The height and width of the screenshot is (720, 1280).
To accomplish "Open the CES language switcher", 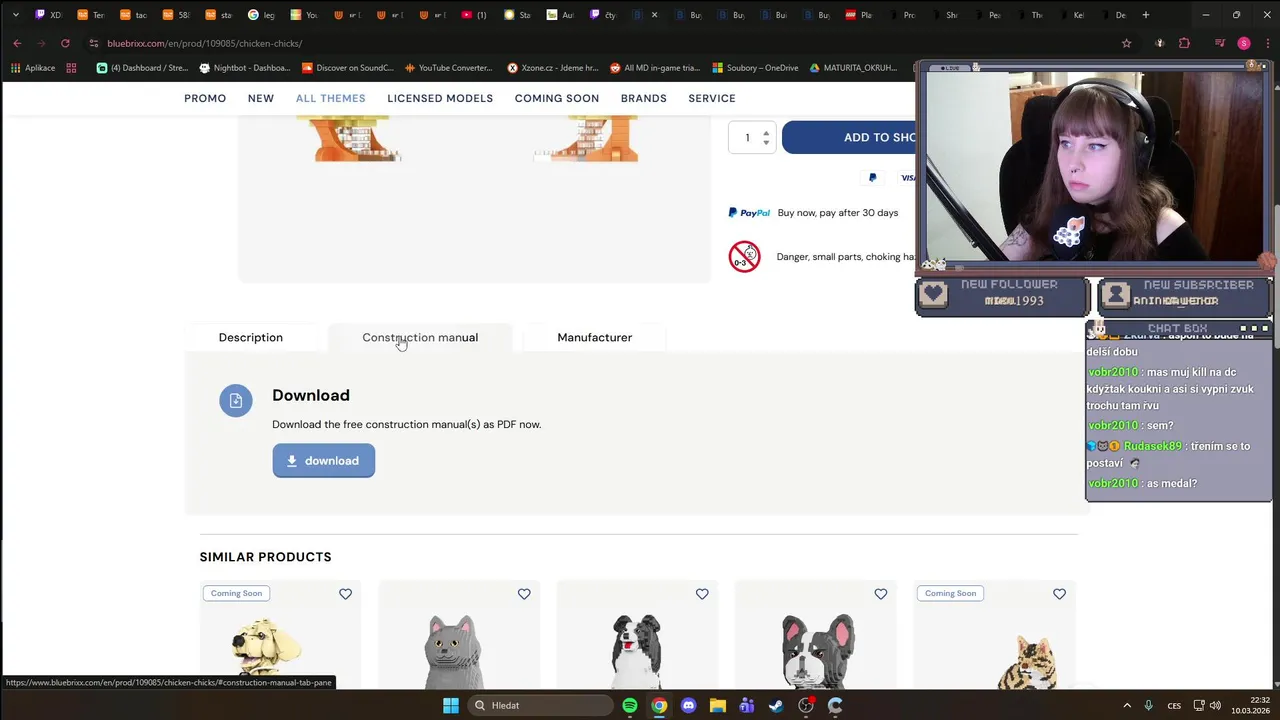I will click(x=1175, y=705).
